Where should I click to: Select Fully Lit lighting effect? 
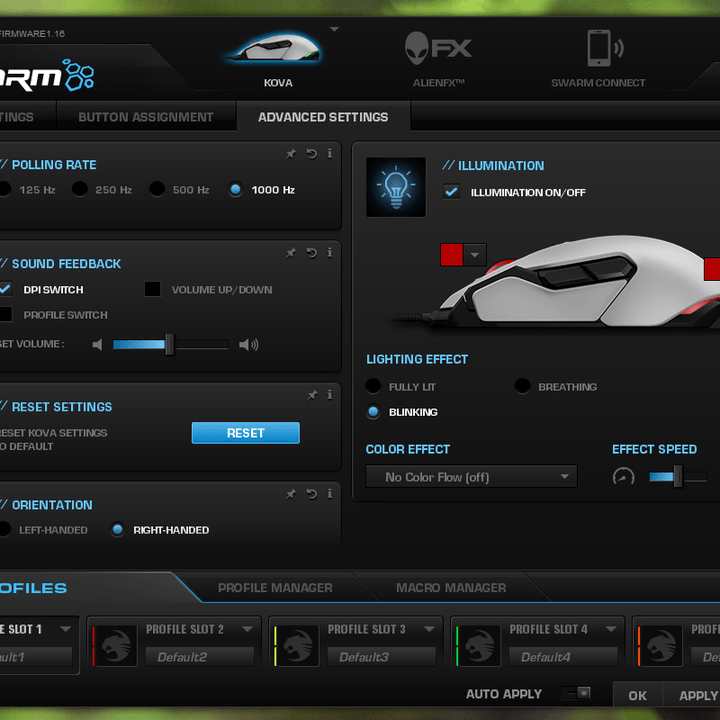click(373, 386)
